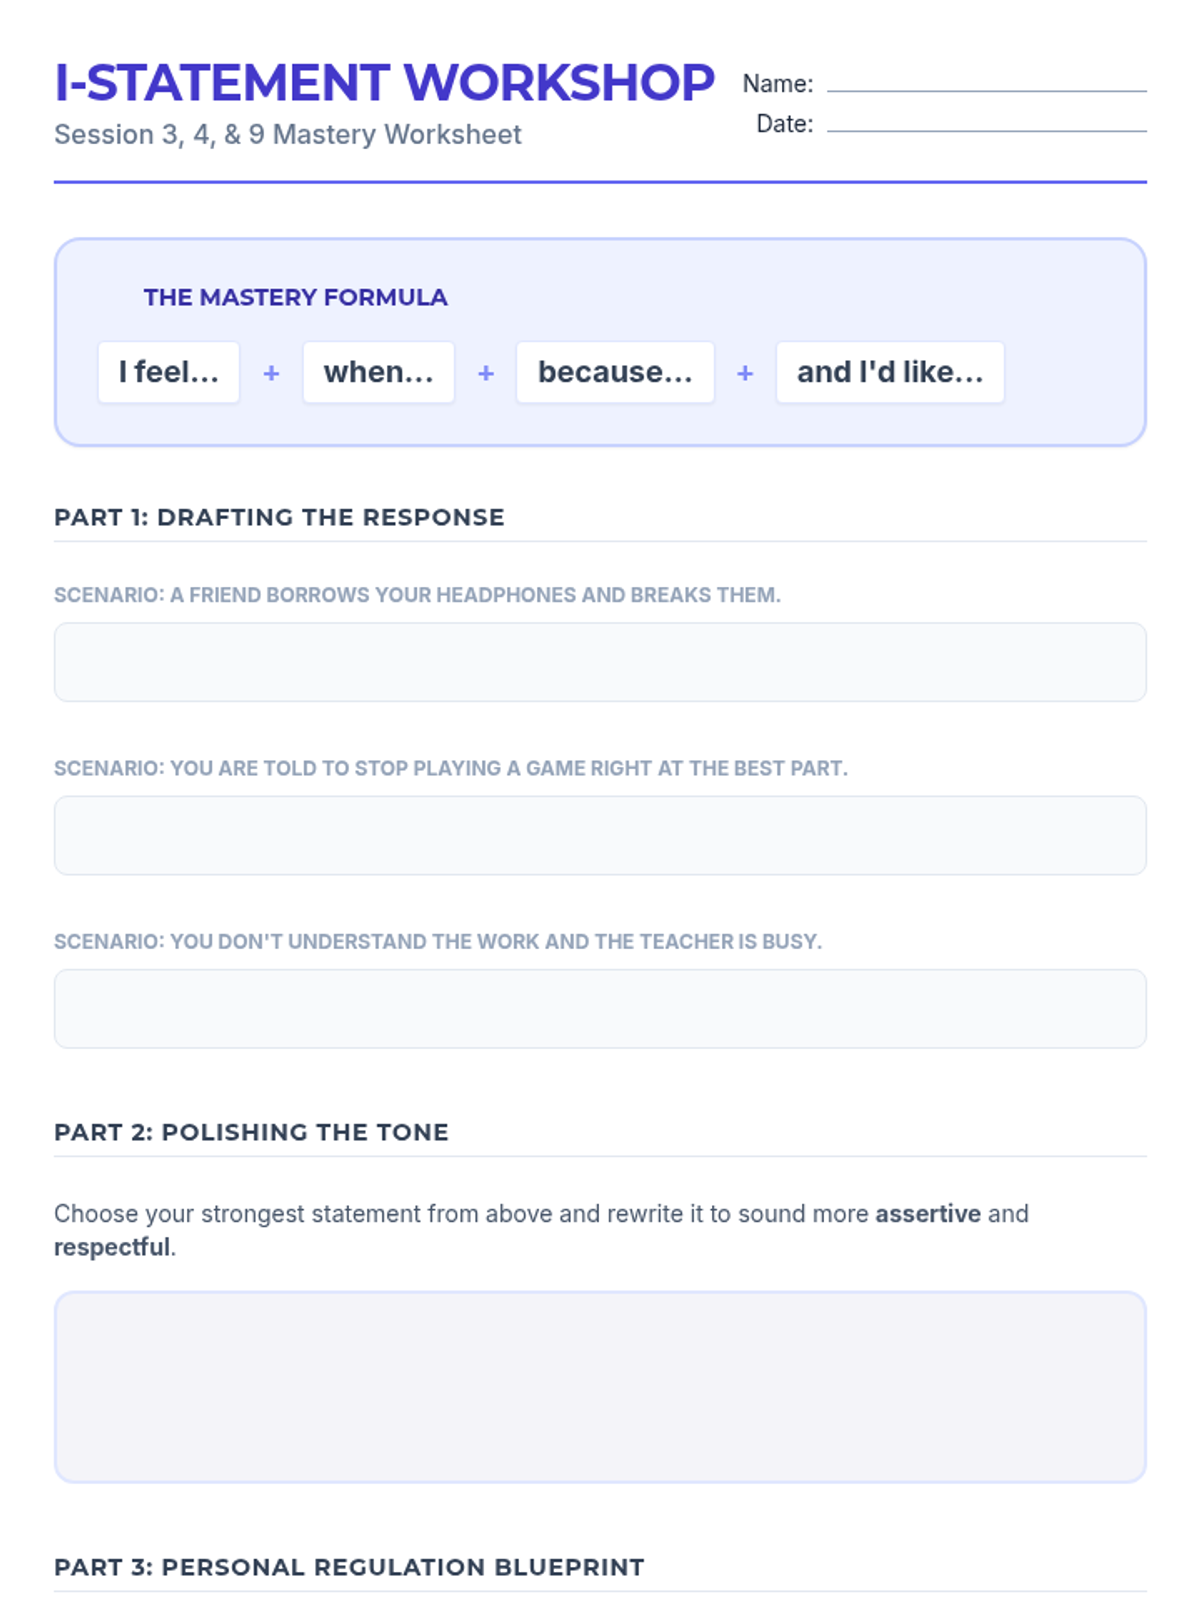Image resolution: width=1200 pixels, height=1600 pixels.
Task: Click the stop playing game response box
Action: [600, 835]
